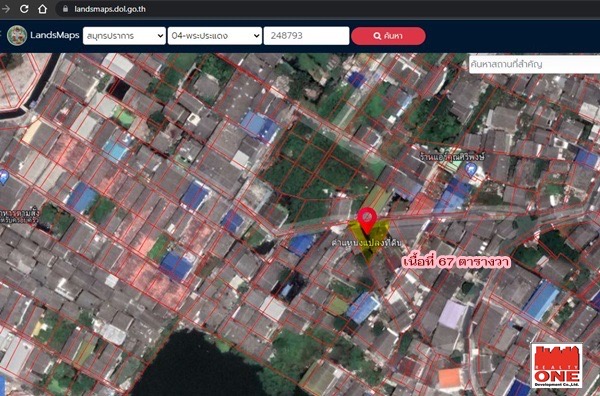This screenshot has height=396, width=600.
Task: Click the ร้านแอร์คุณศิริพงษ์ shop label on map
Action: click(452, 157)
